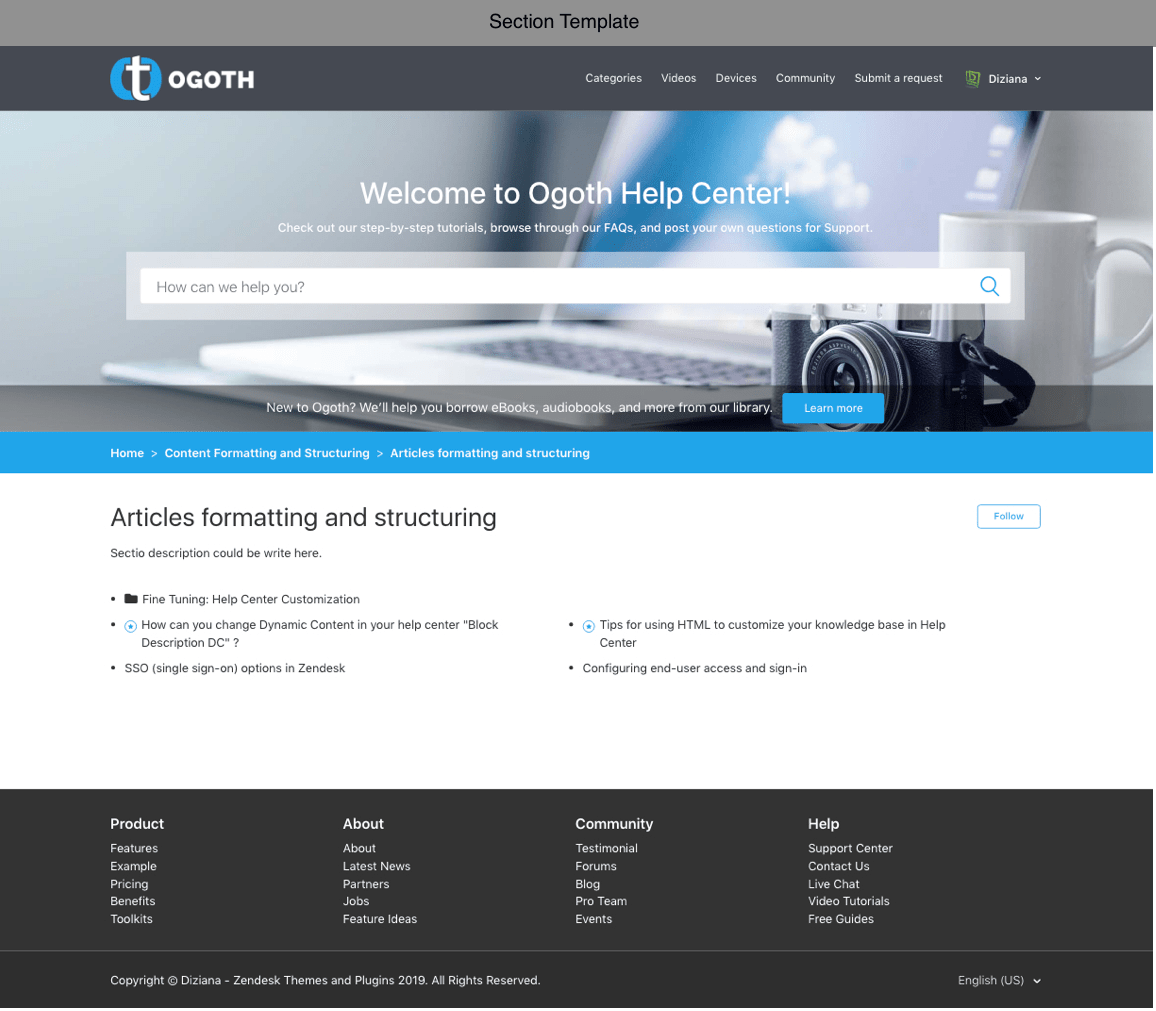
Task: Open Categories in the top navigation
Action: [x=613, y=78]
